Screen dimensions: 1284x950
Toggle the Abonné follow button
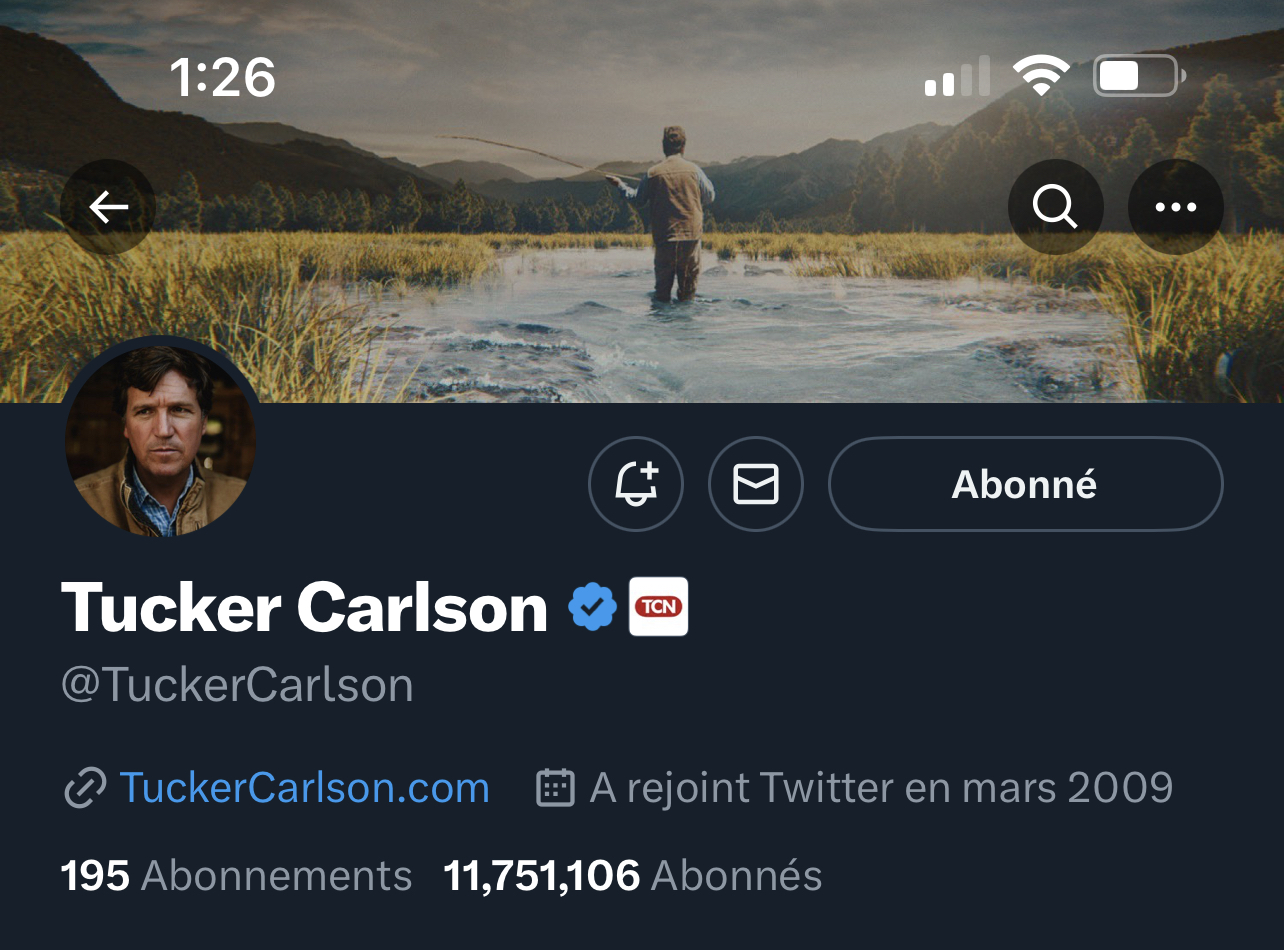[x=1025, y=485]
